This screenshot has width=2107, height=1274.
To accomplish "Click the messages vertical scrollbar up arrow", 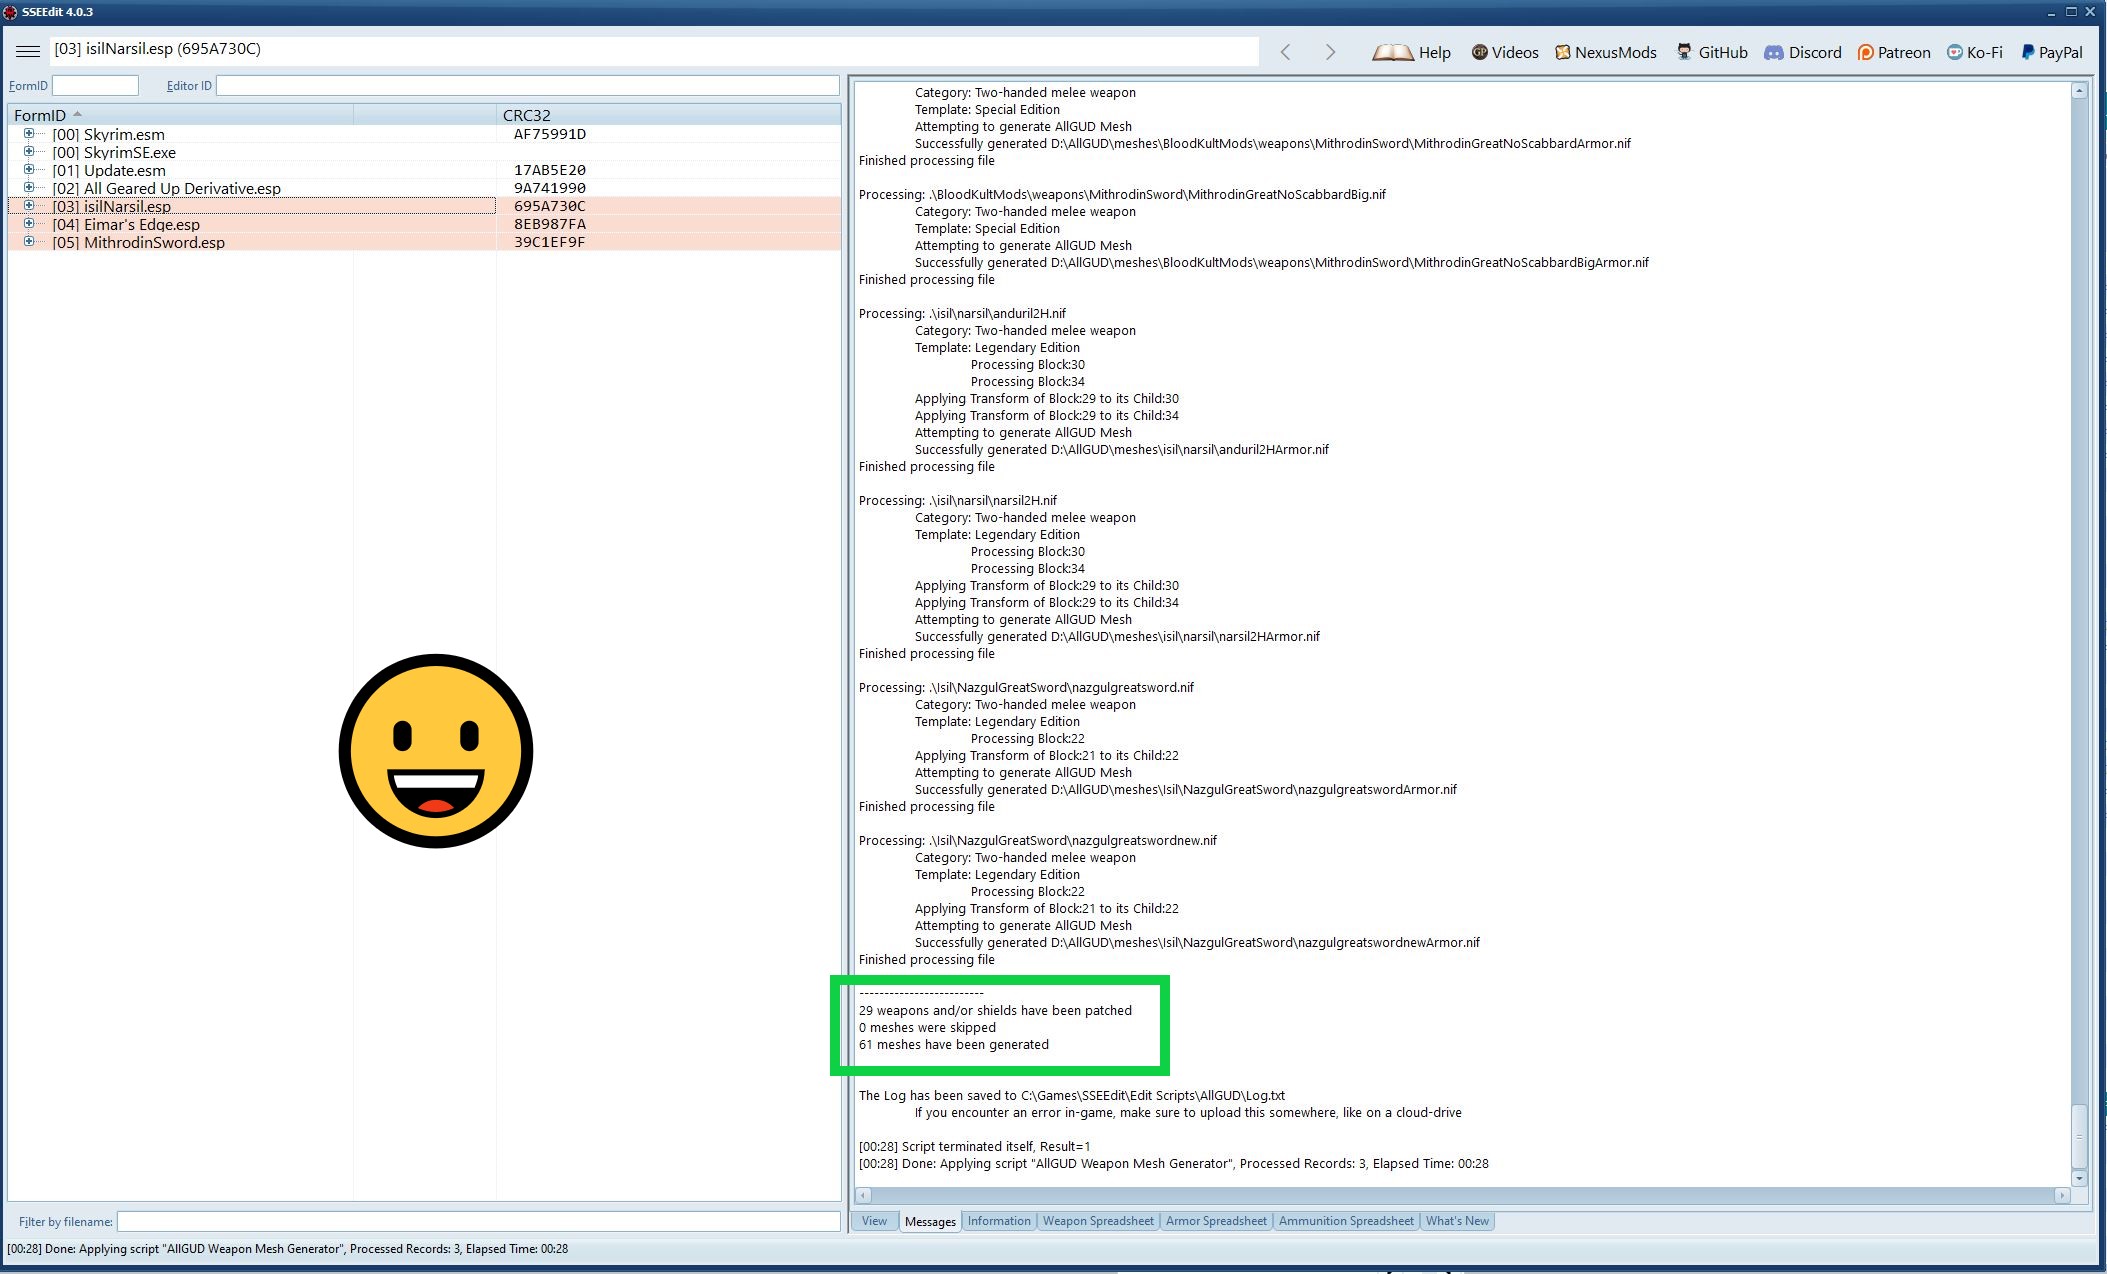I will coord(2079,91).
